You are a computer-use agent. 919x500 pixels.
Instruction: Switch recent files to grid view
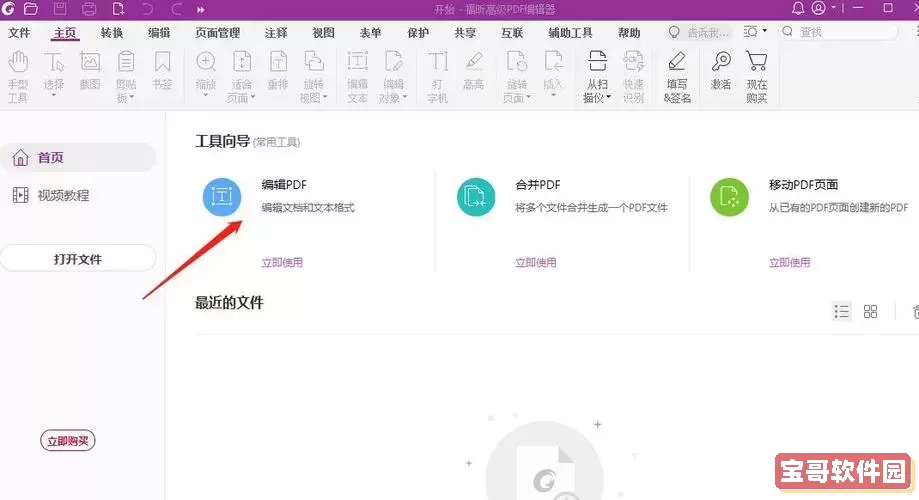point(870,311)
